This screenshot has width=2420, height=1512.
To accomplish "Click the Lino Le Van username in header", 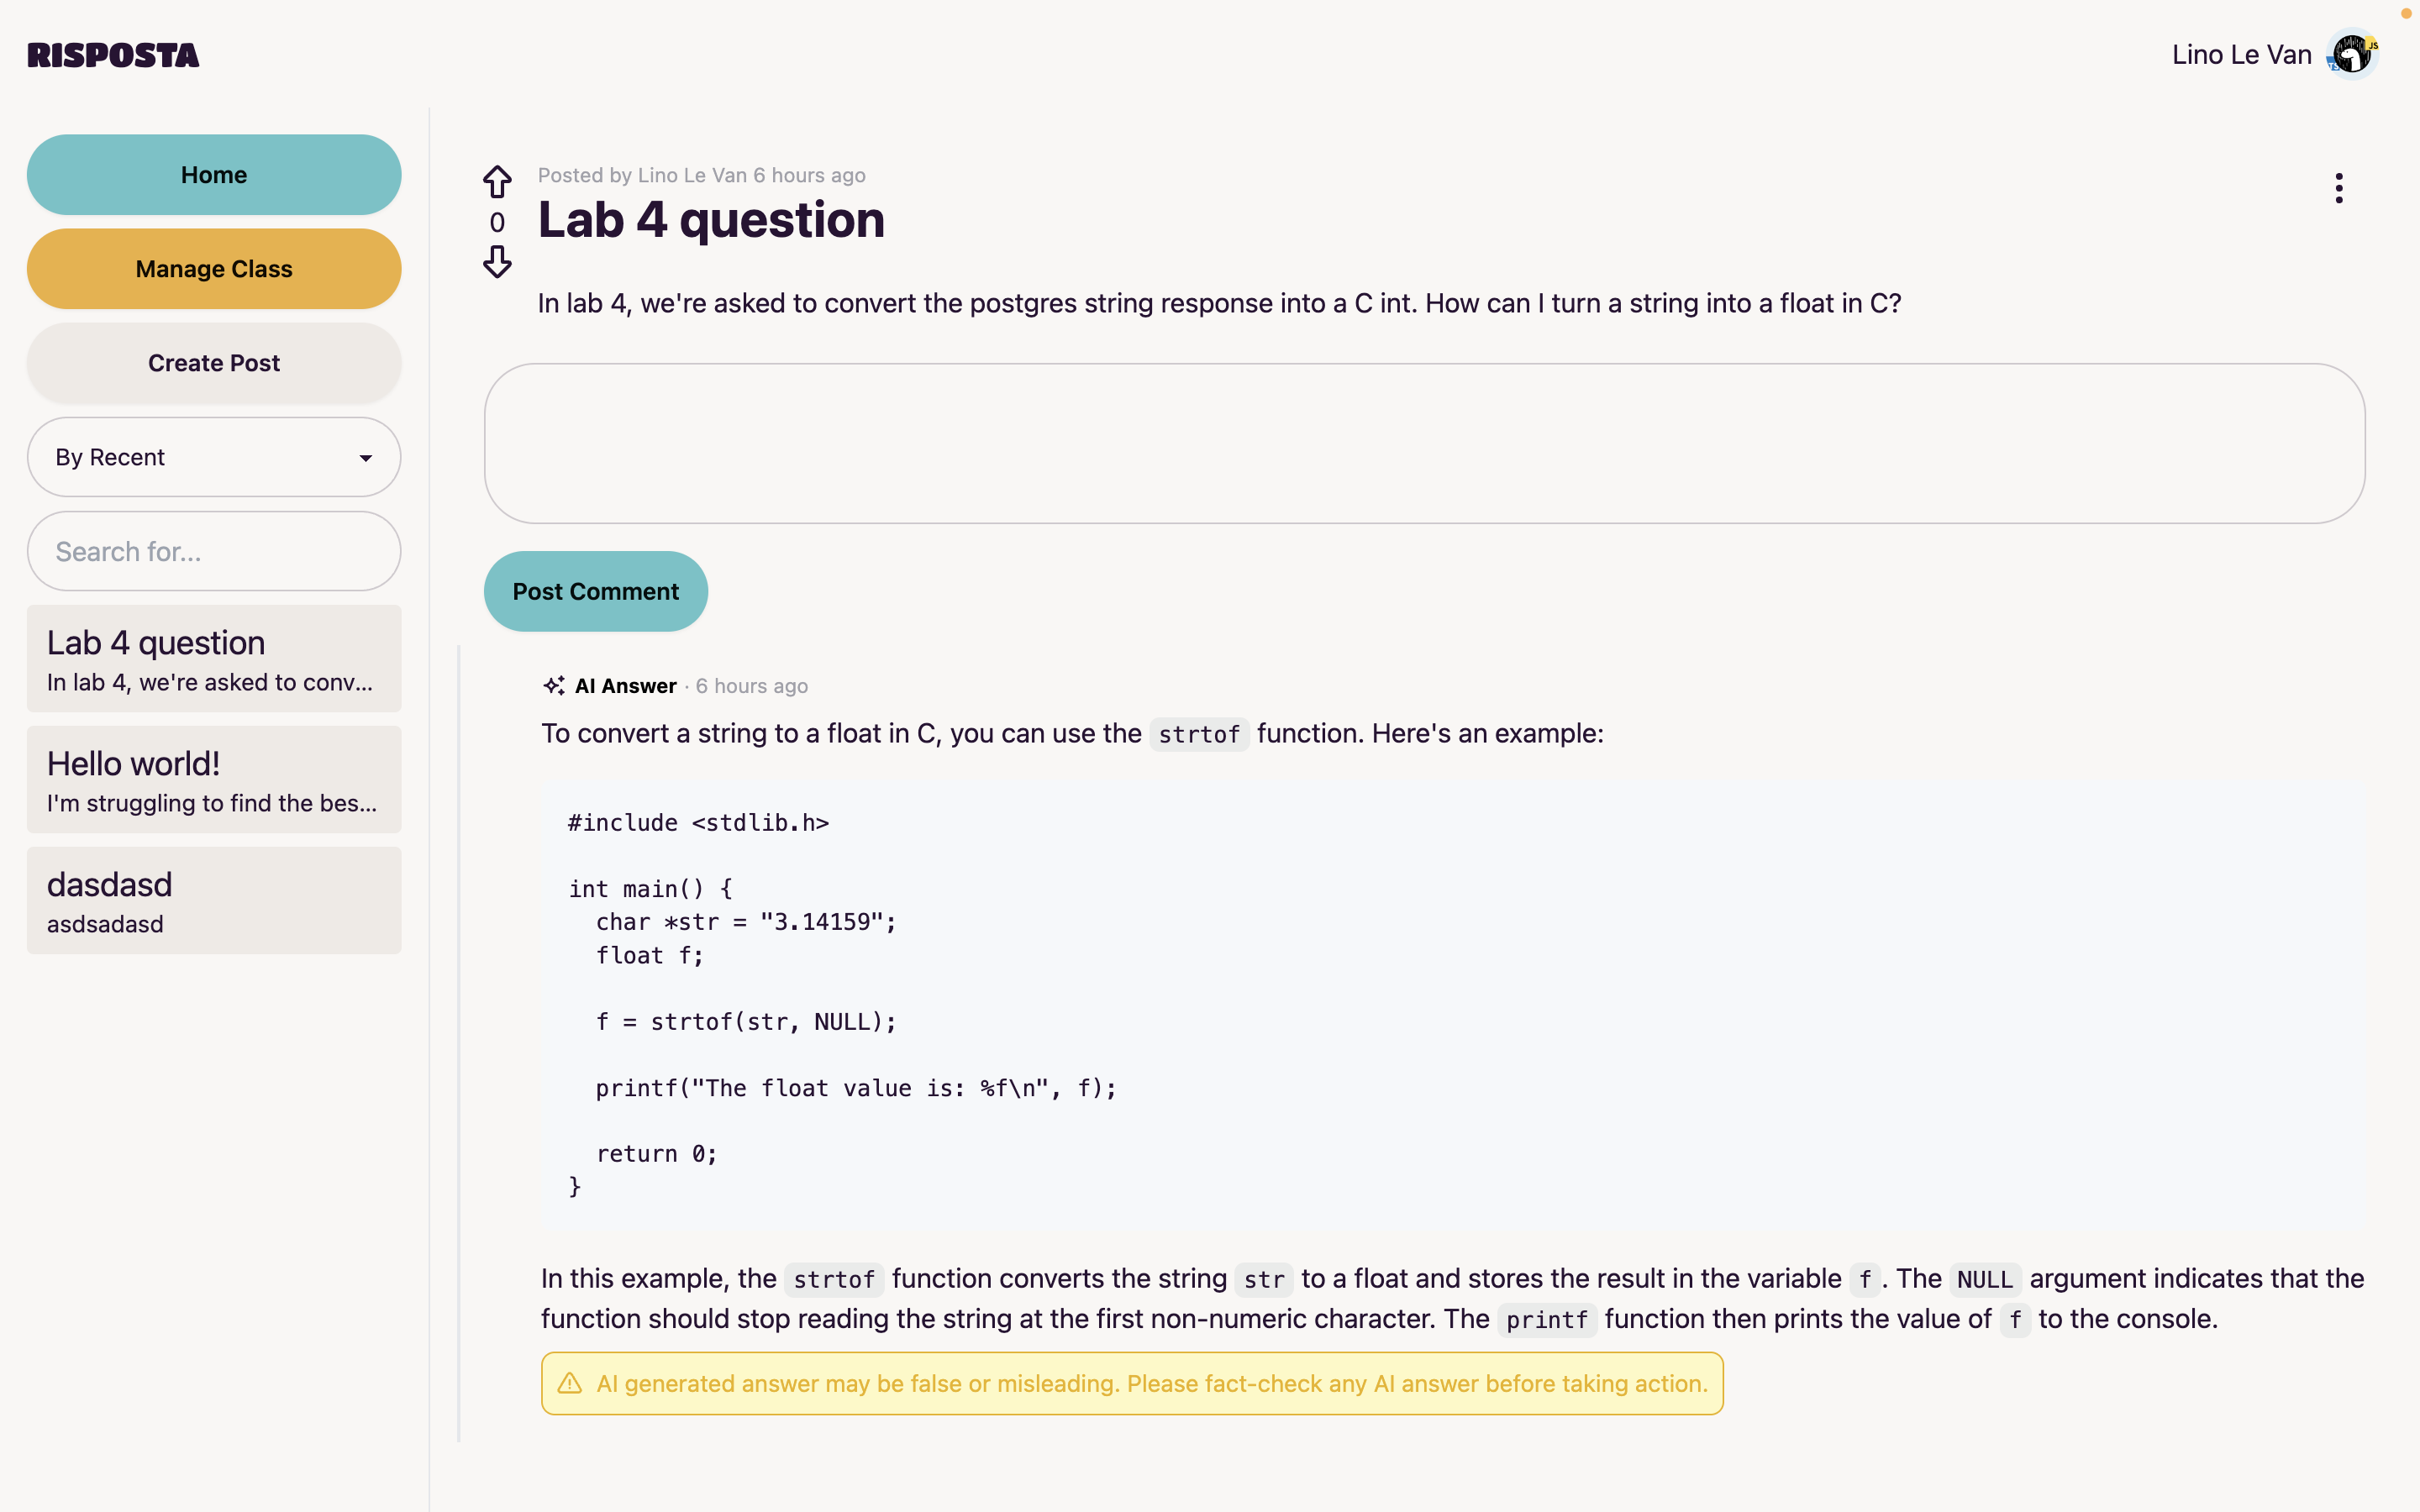I will tap(2241, 55).
